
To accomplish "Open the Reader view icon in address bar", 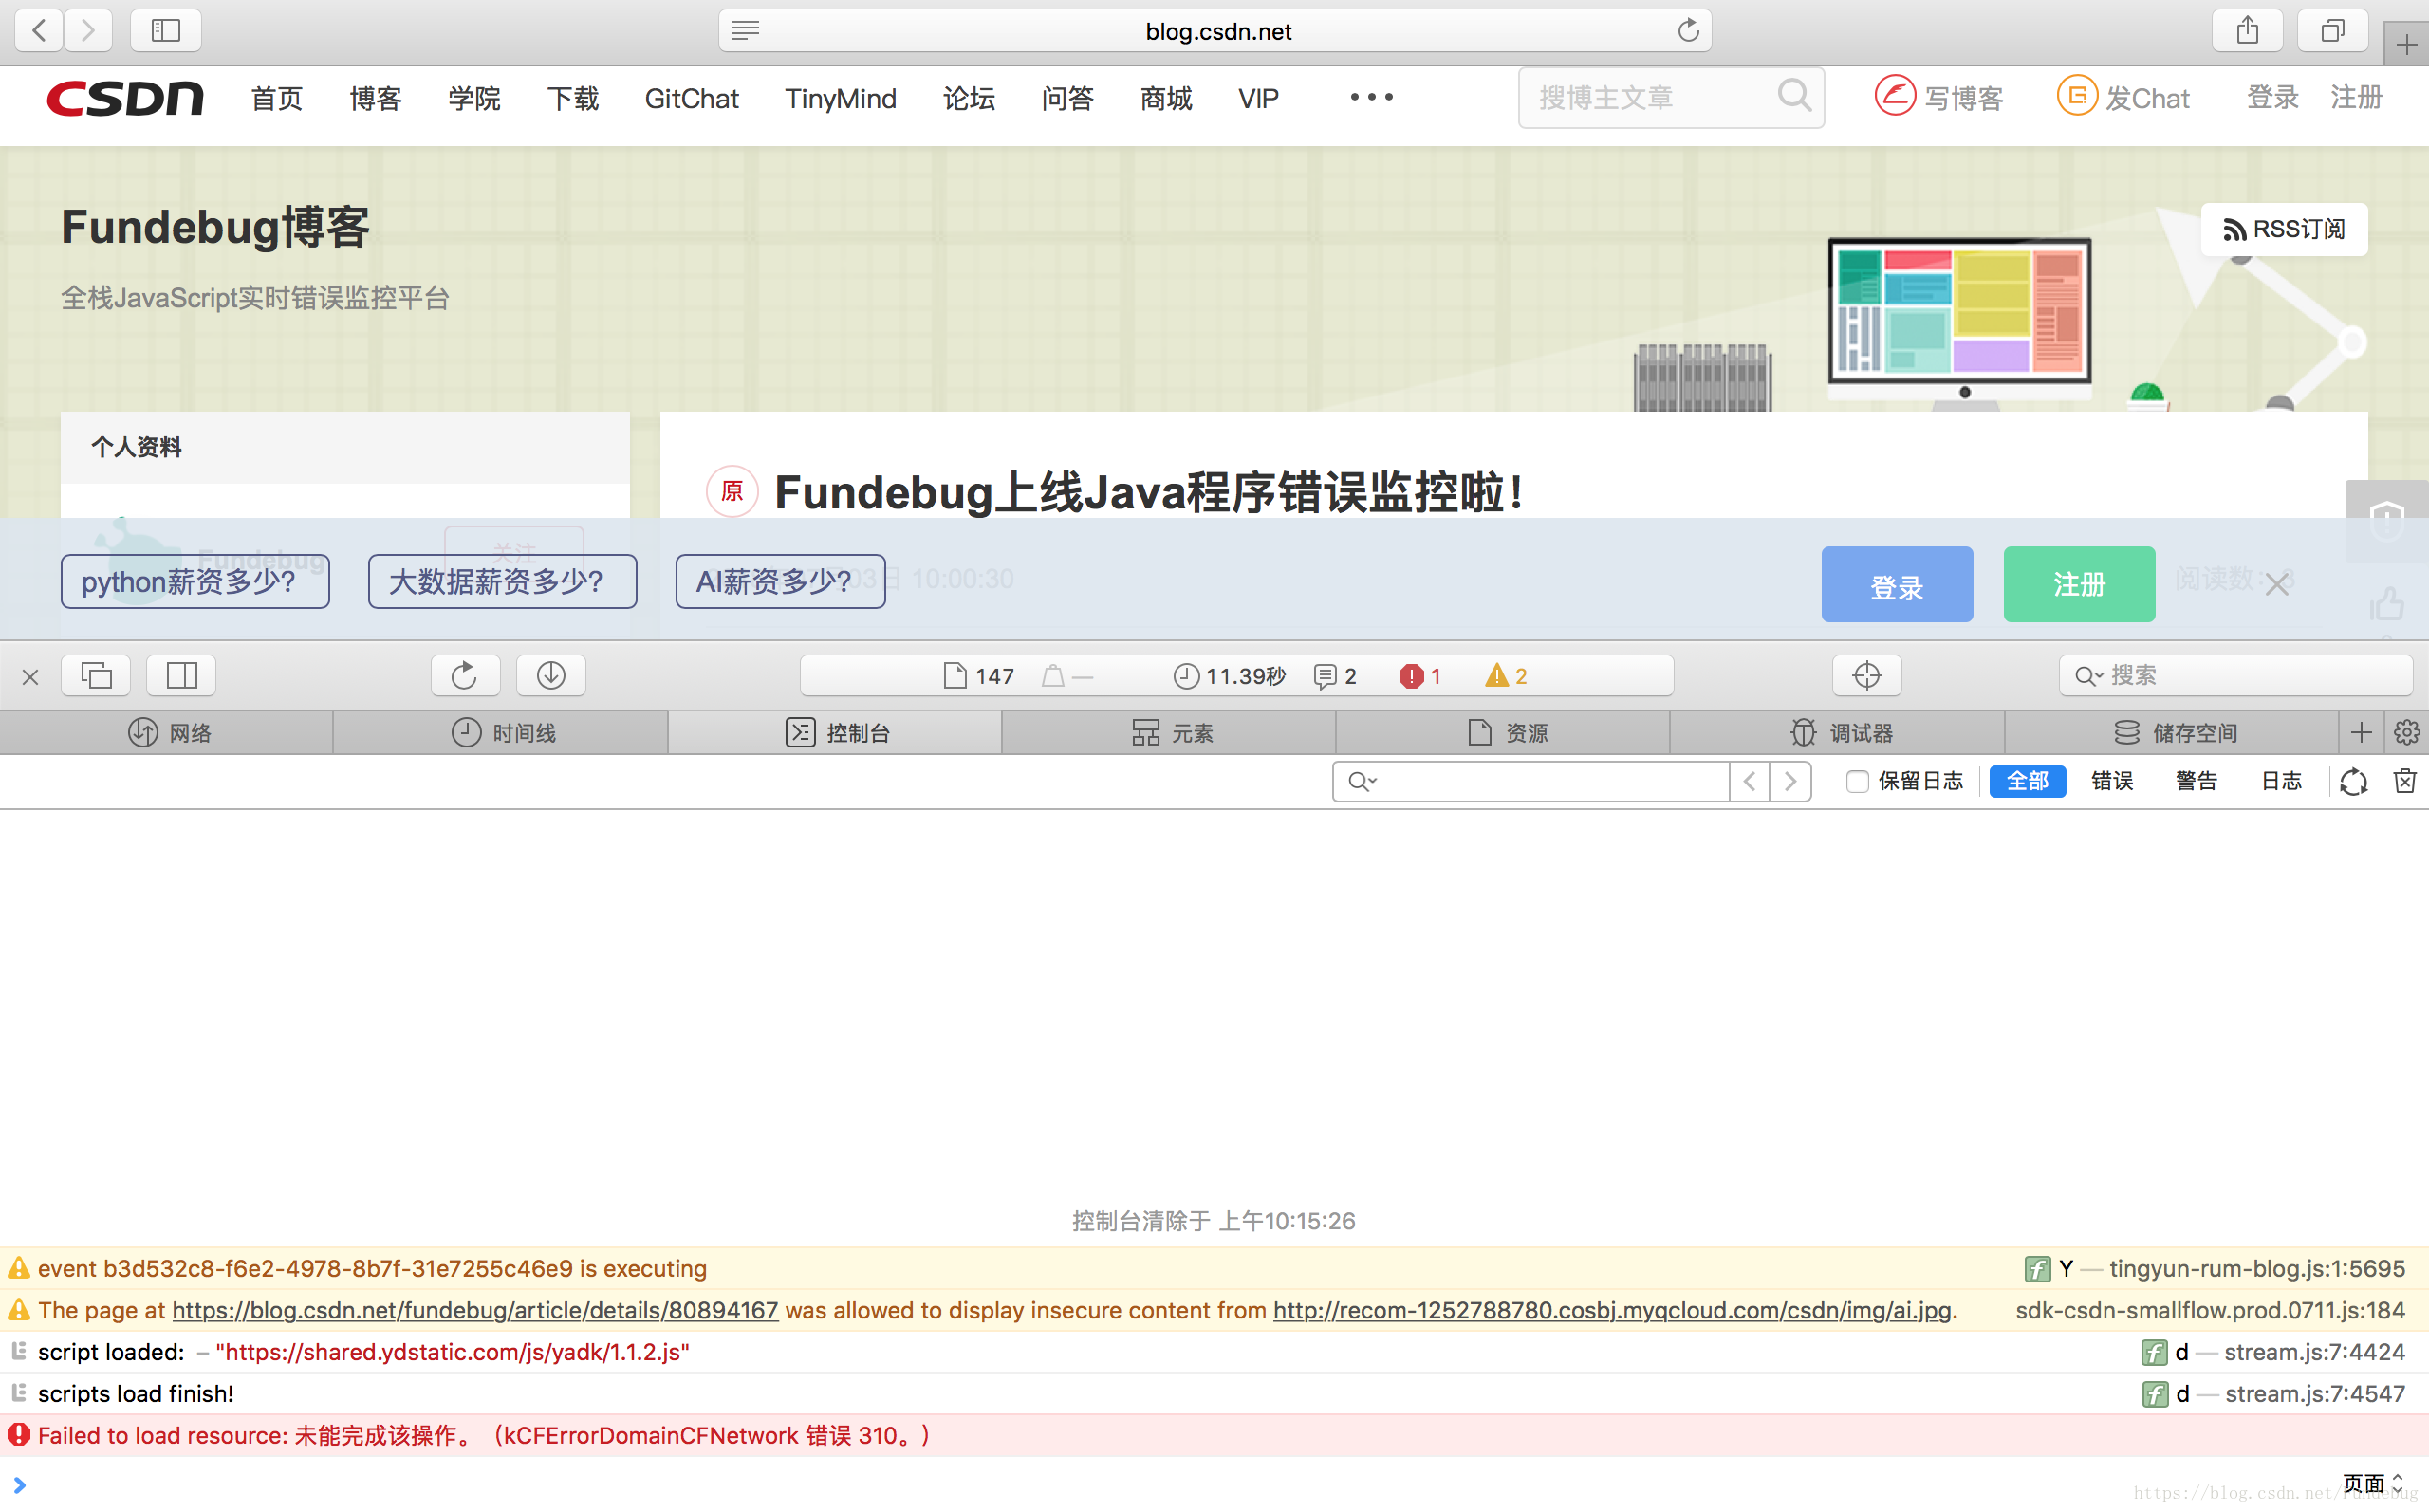I will [x=746, y=30].
